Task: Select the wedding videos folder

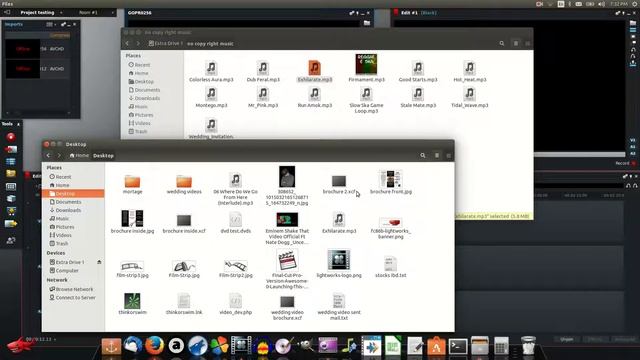Action: coord(184,184)
